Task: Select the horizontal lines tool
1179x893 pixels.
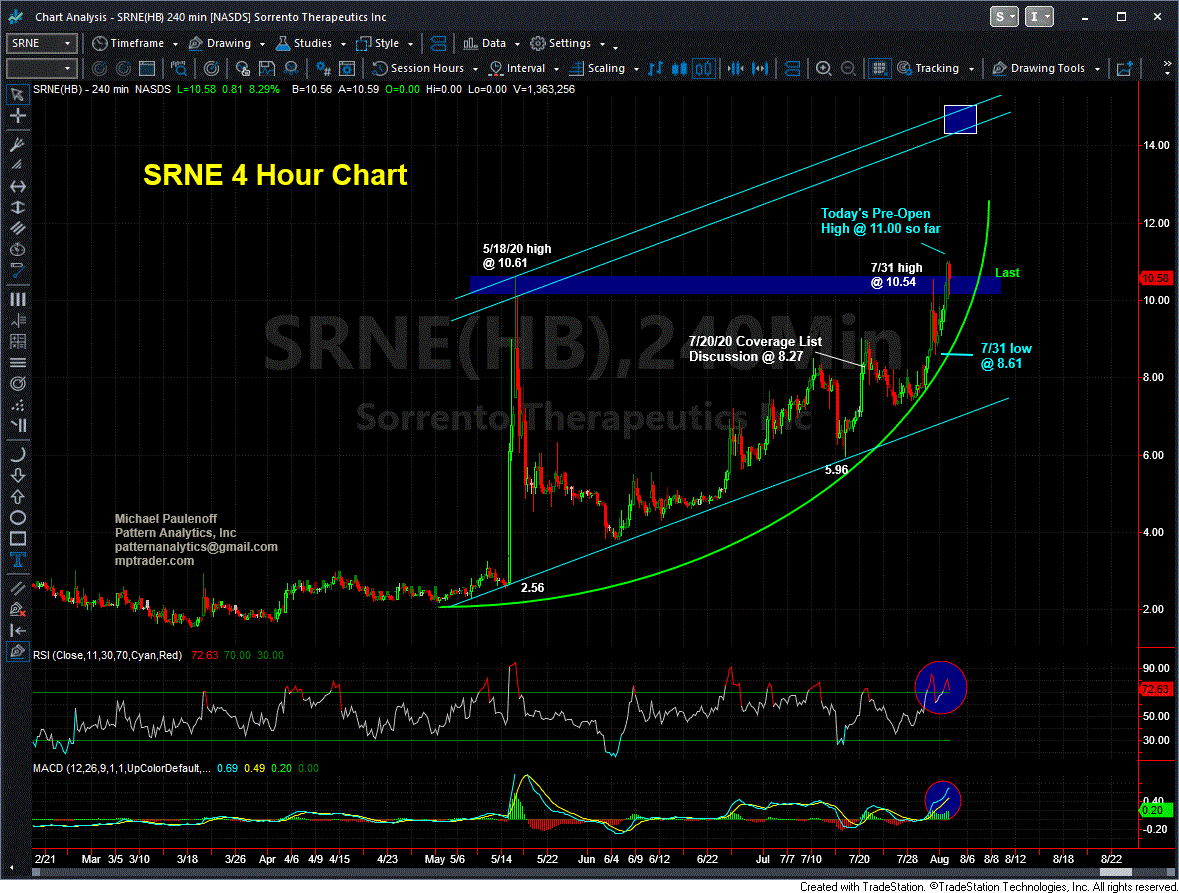Action: point(17,362)
